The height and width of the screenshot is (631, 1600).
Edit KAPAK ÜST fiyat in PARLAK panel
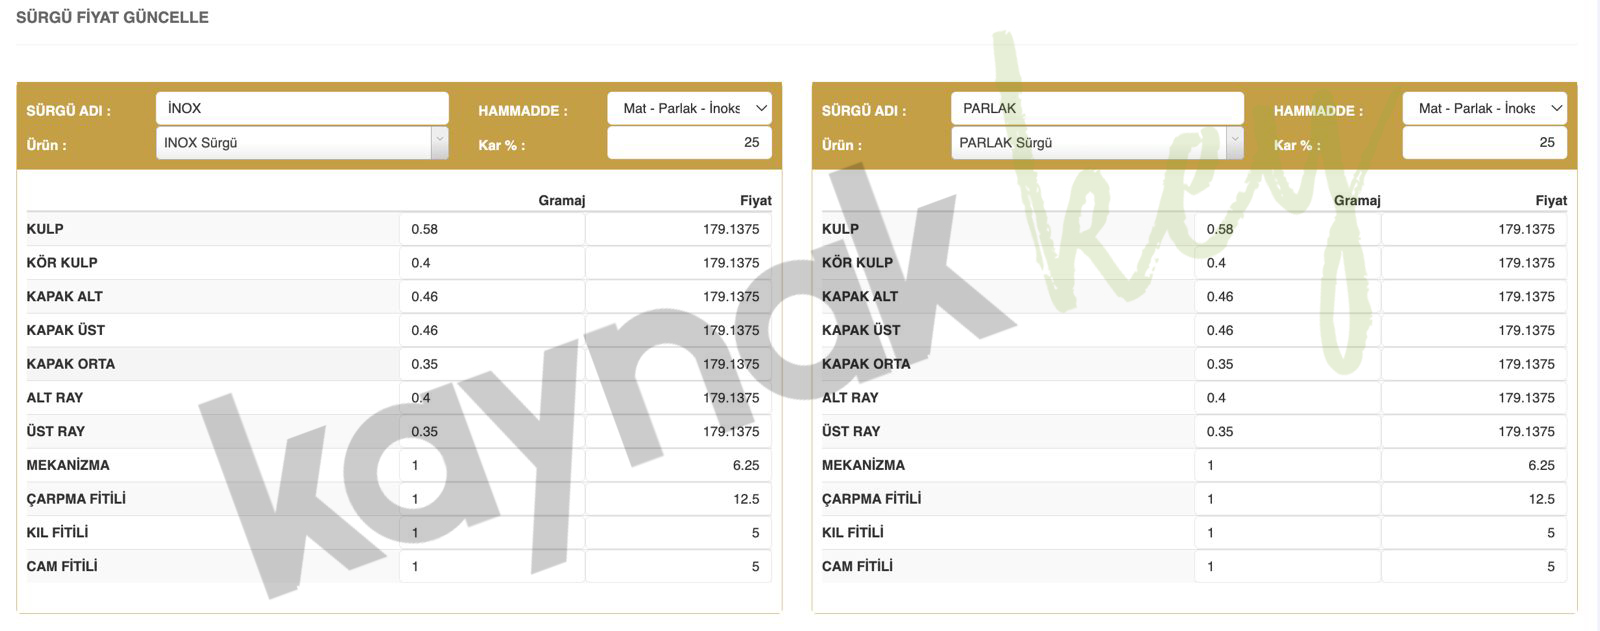1474,330
